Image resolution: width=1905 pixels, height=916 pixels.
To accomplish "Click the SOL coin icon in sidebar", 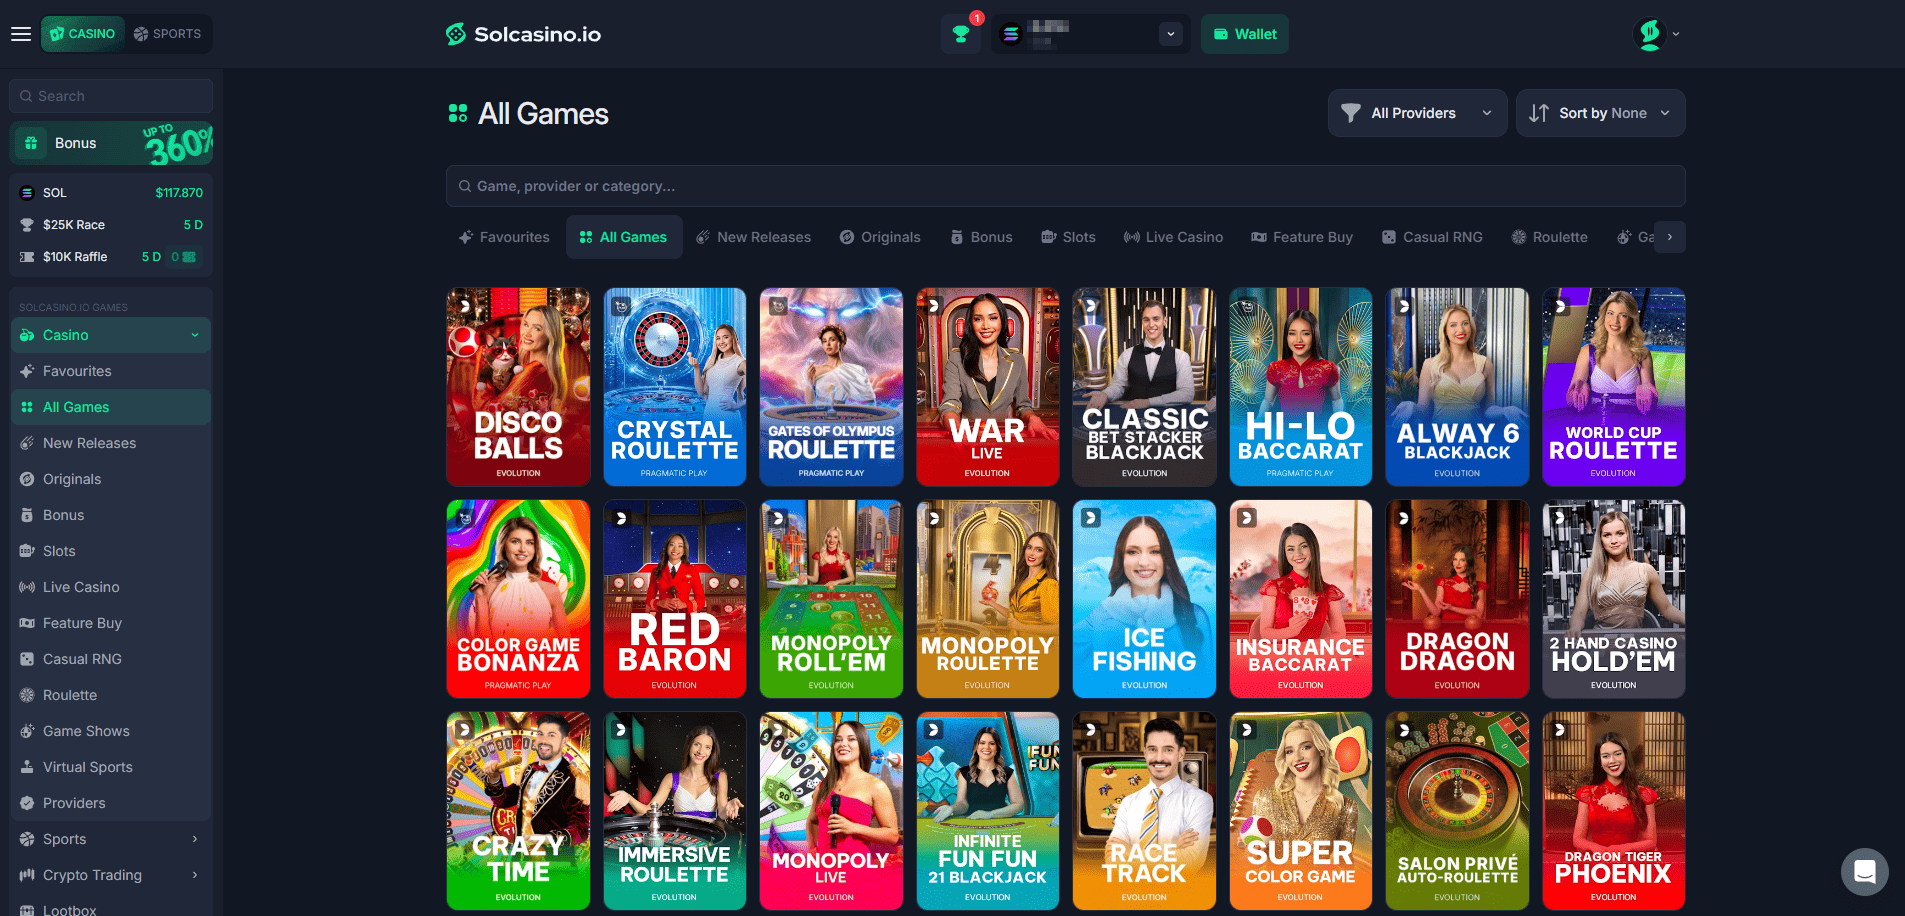I will pyautogui.click(x=27, y=193).
